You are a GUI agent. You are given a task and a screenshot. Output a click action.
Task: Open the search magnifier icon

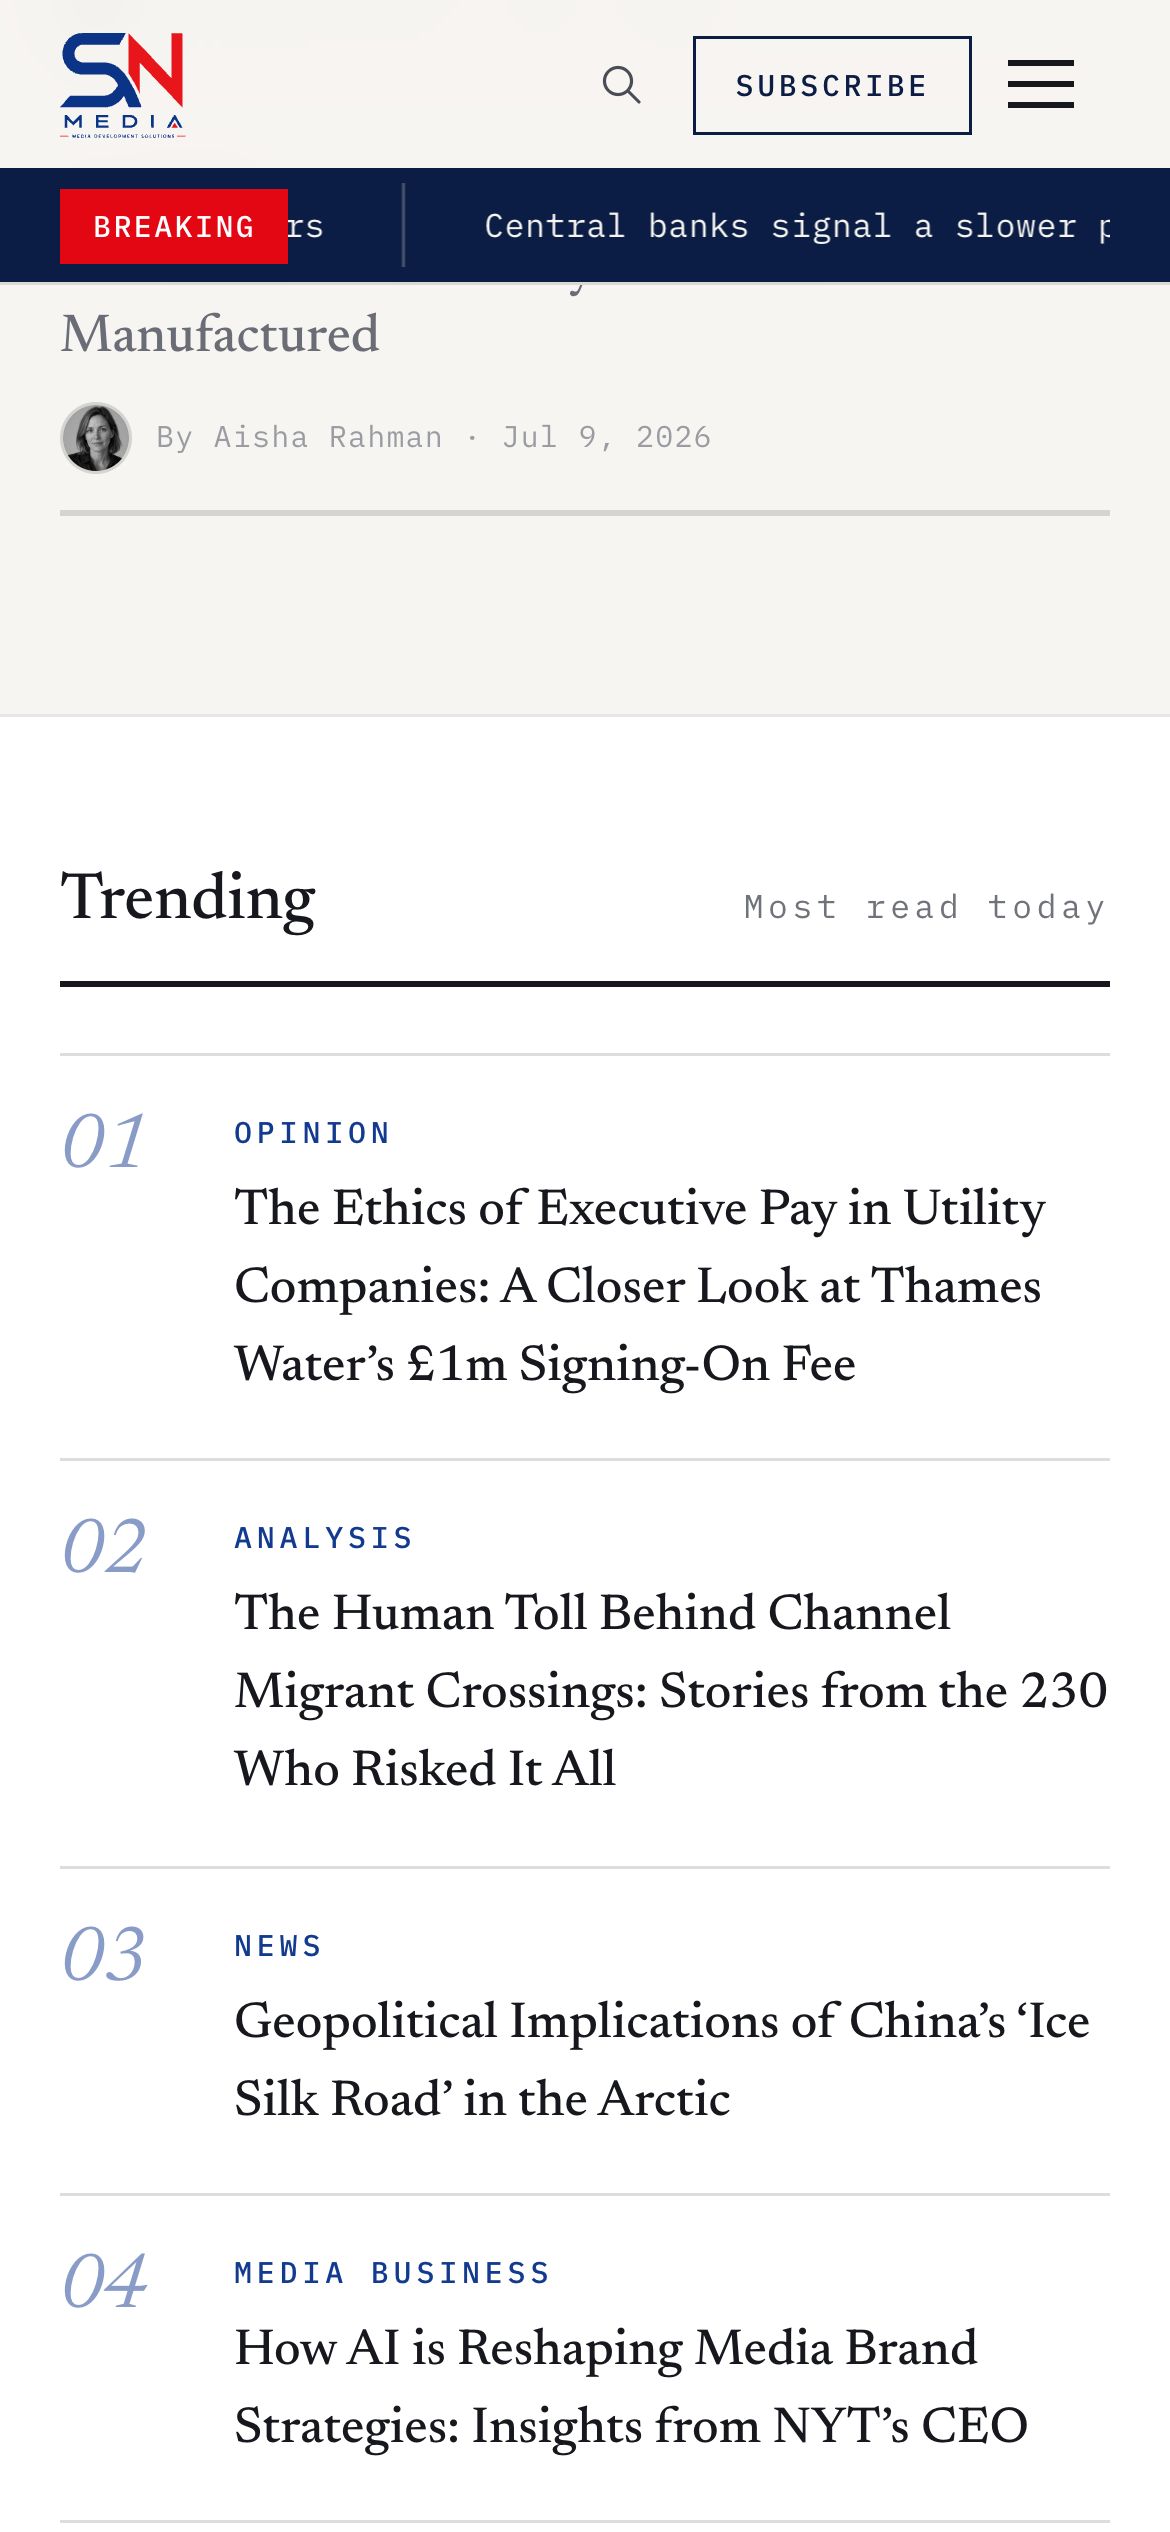(621, 85)
